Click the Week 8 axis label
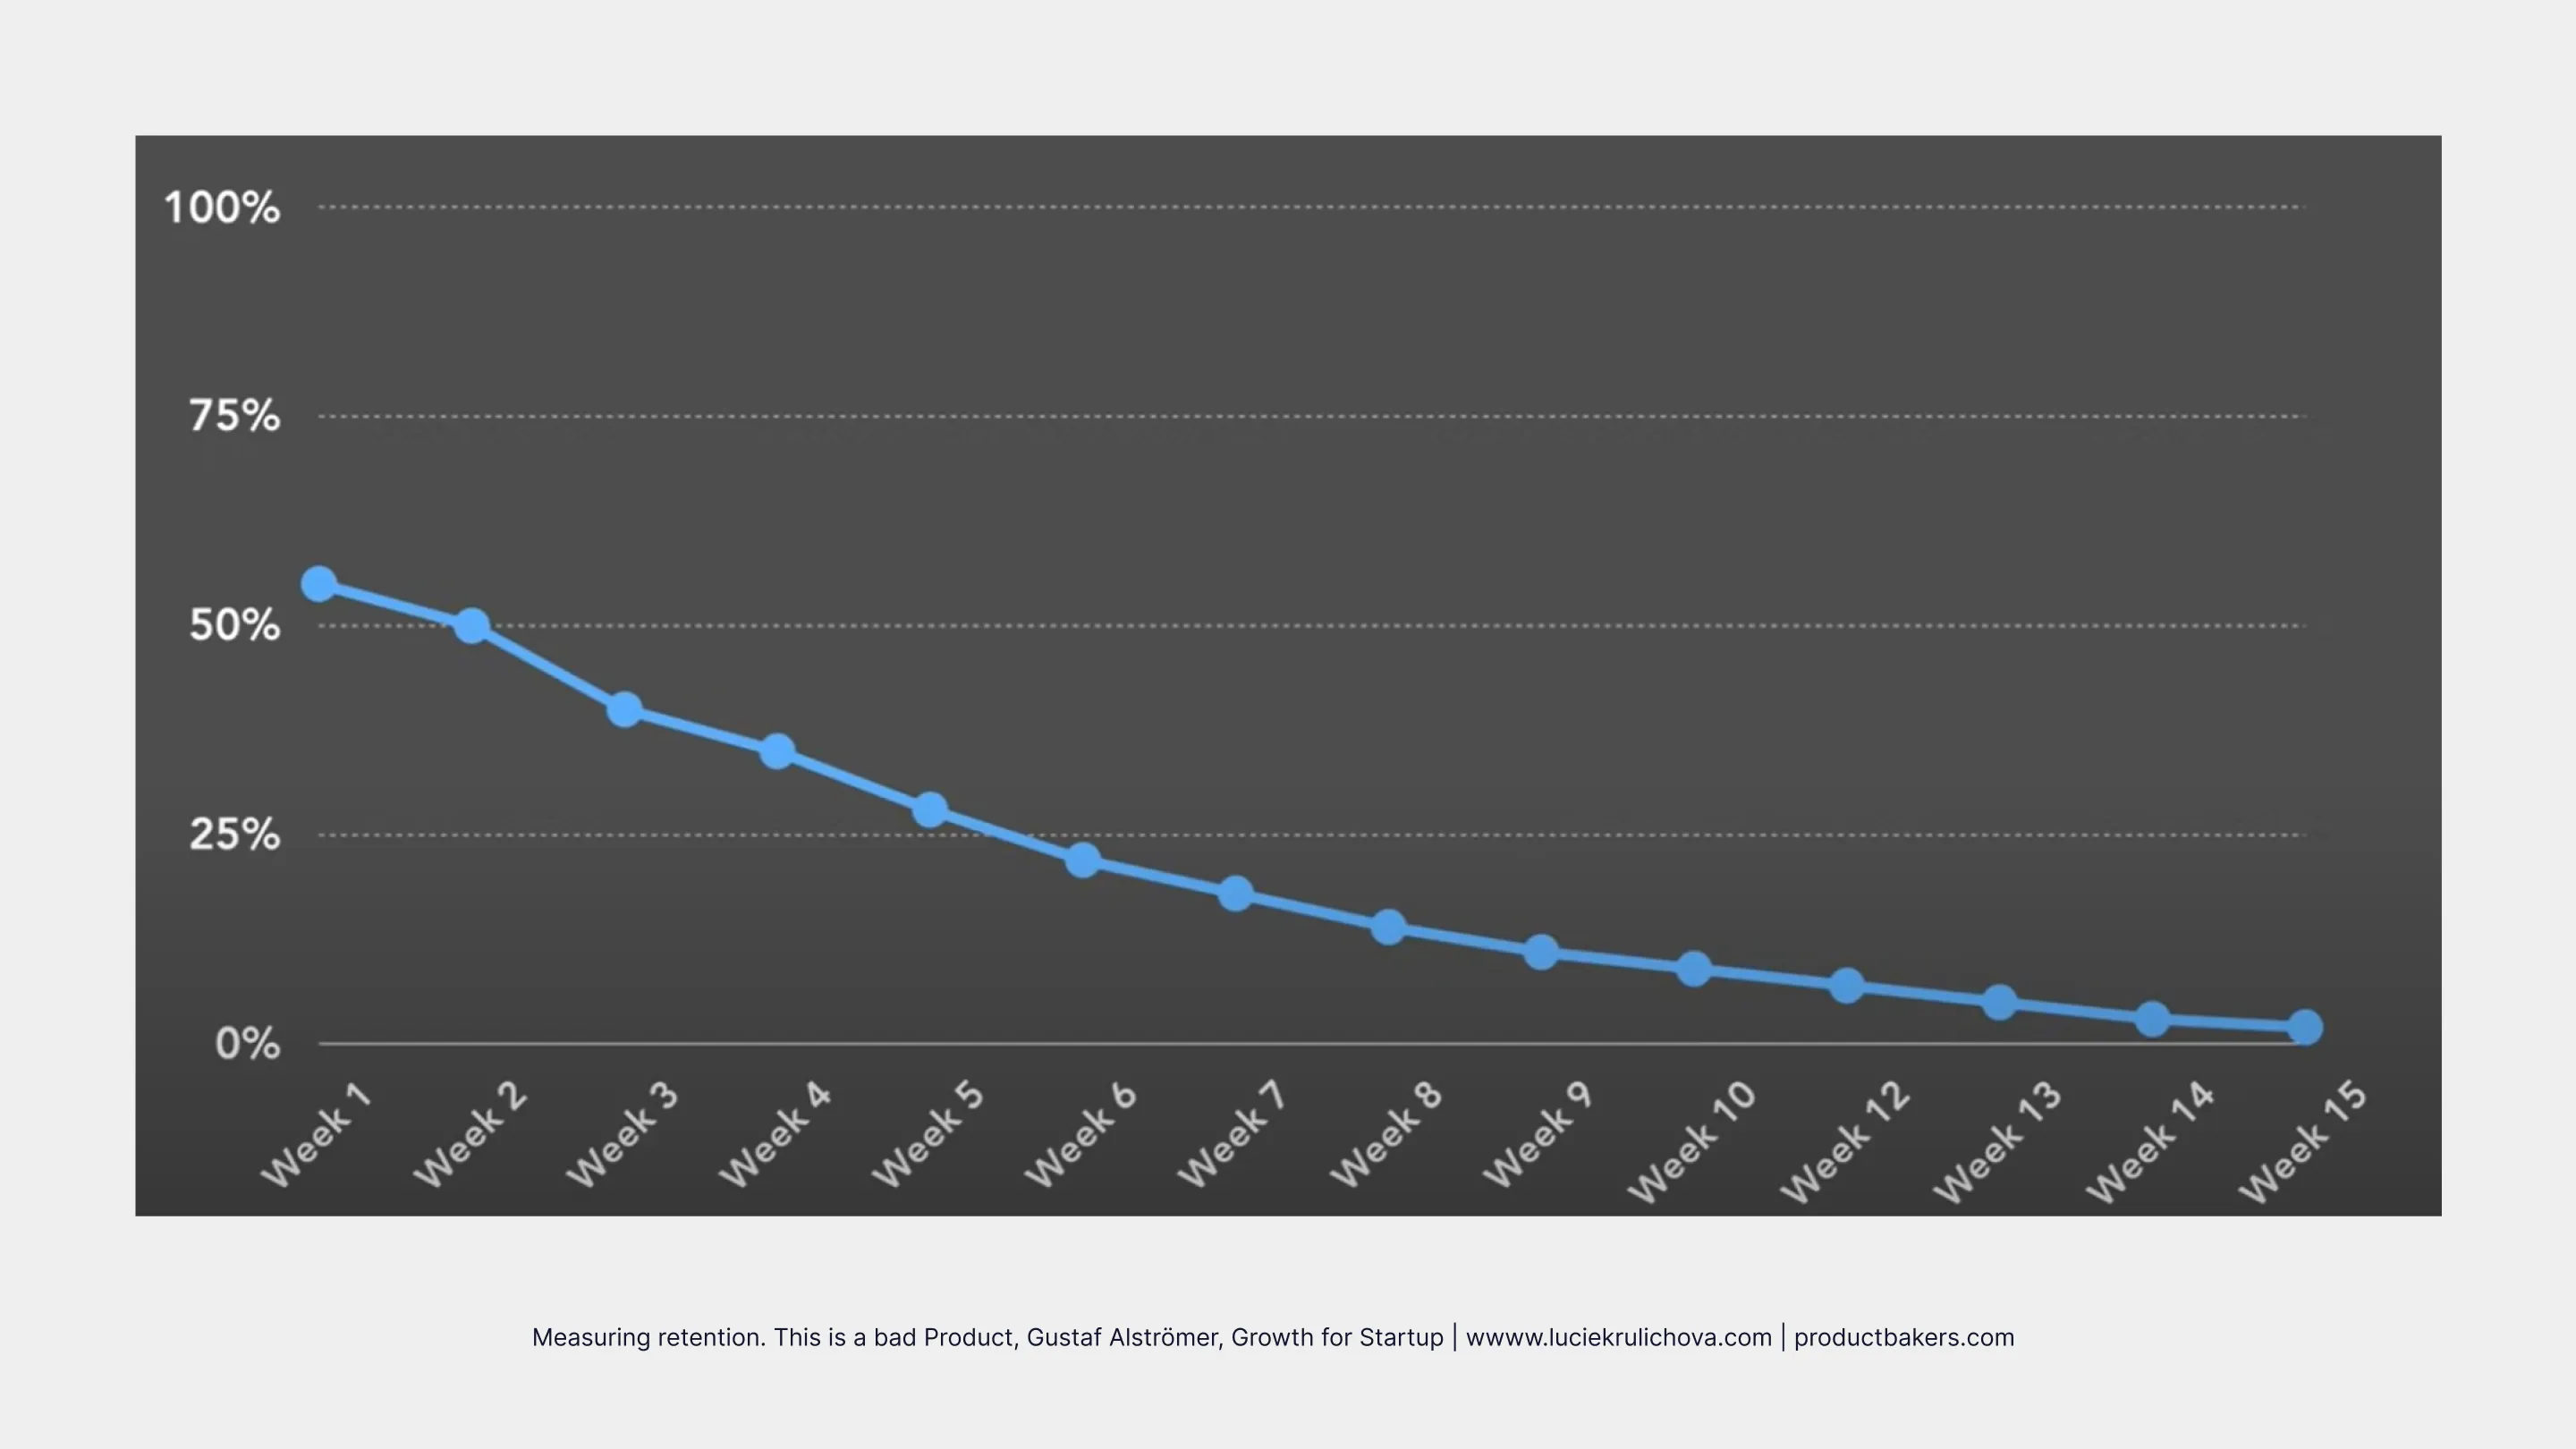Viewport: 2576px width, 1449px height. 1386,1134
